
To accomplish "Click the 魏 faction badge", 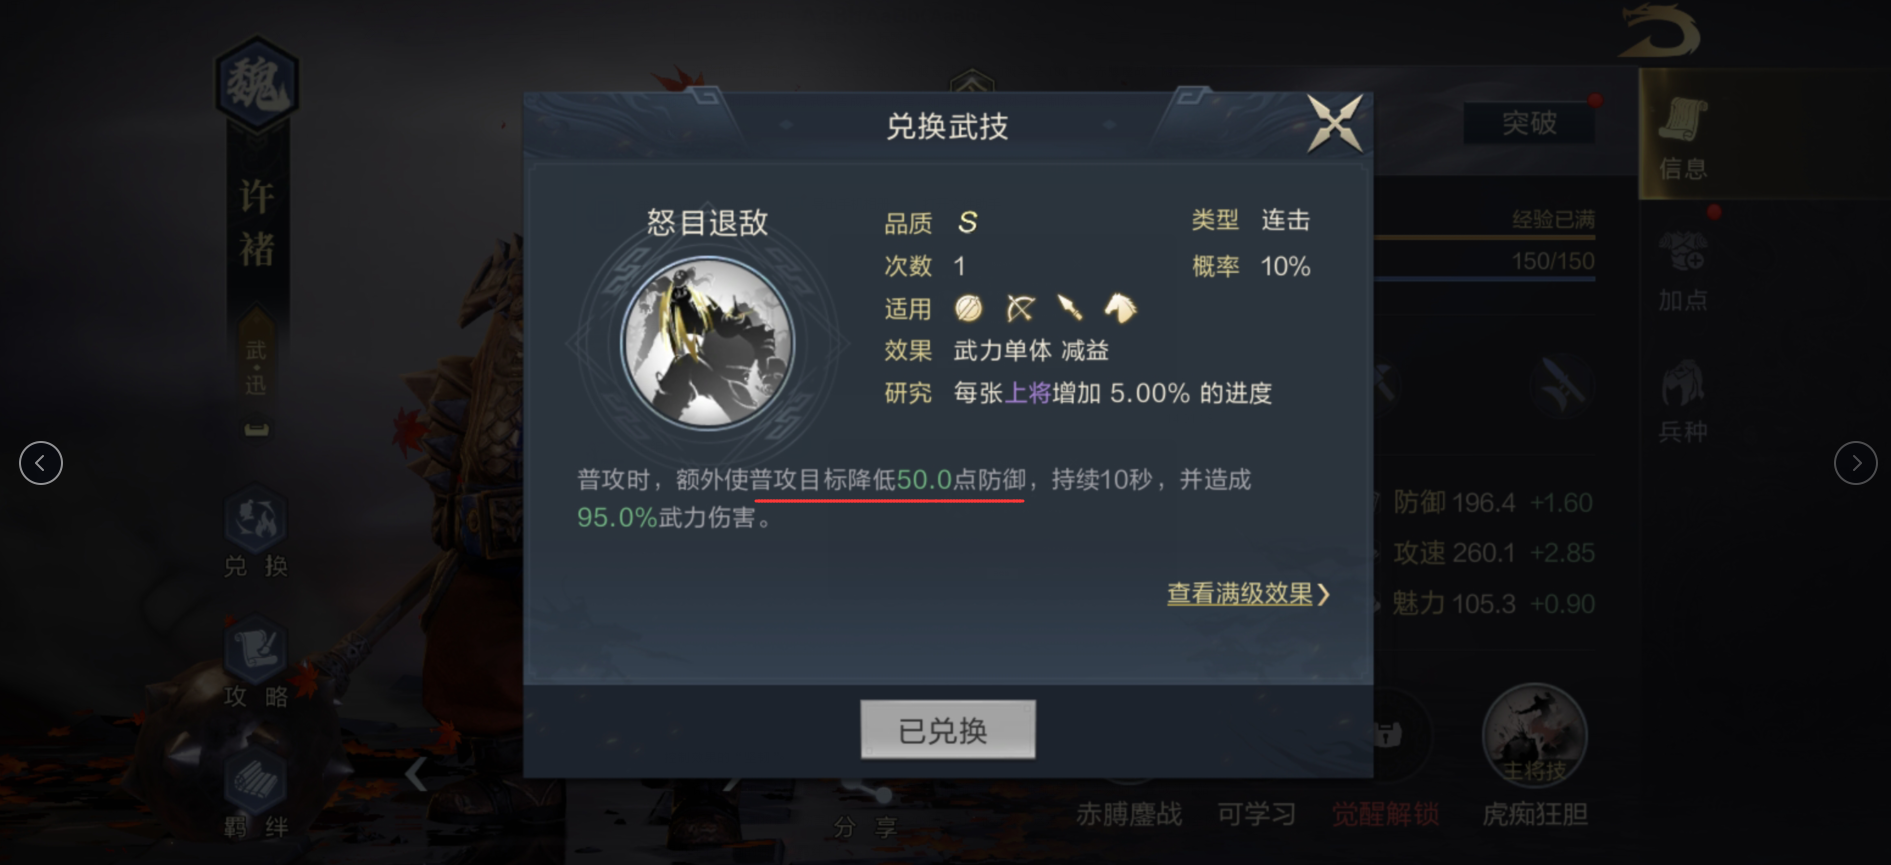I will coord(257,84).
